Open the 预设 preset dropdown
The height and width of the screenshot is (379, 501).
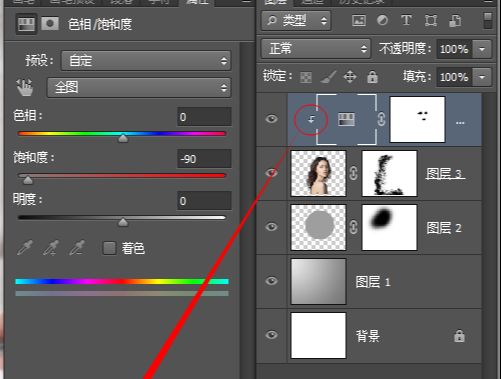[146, 61]
